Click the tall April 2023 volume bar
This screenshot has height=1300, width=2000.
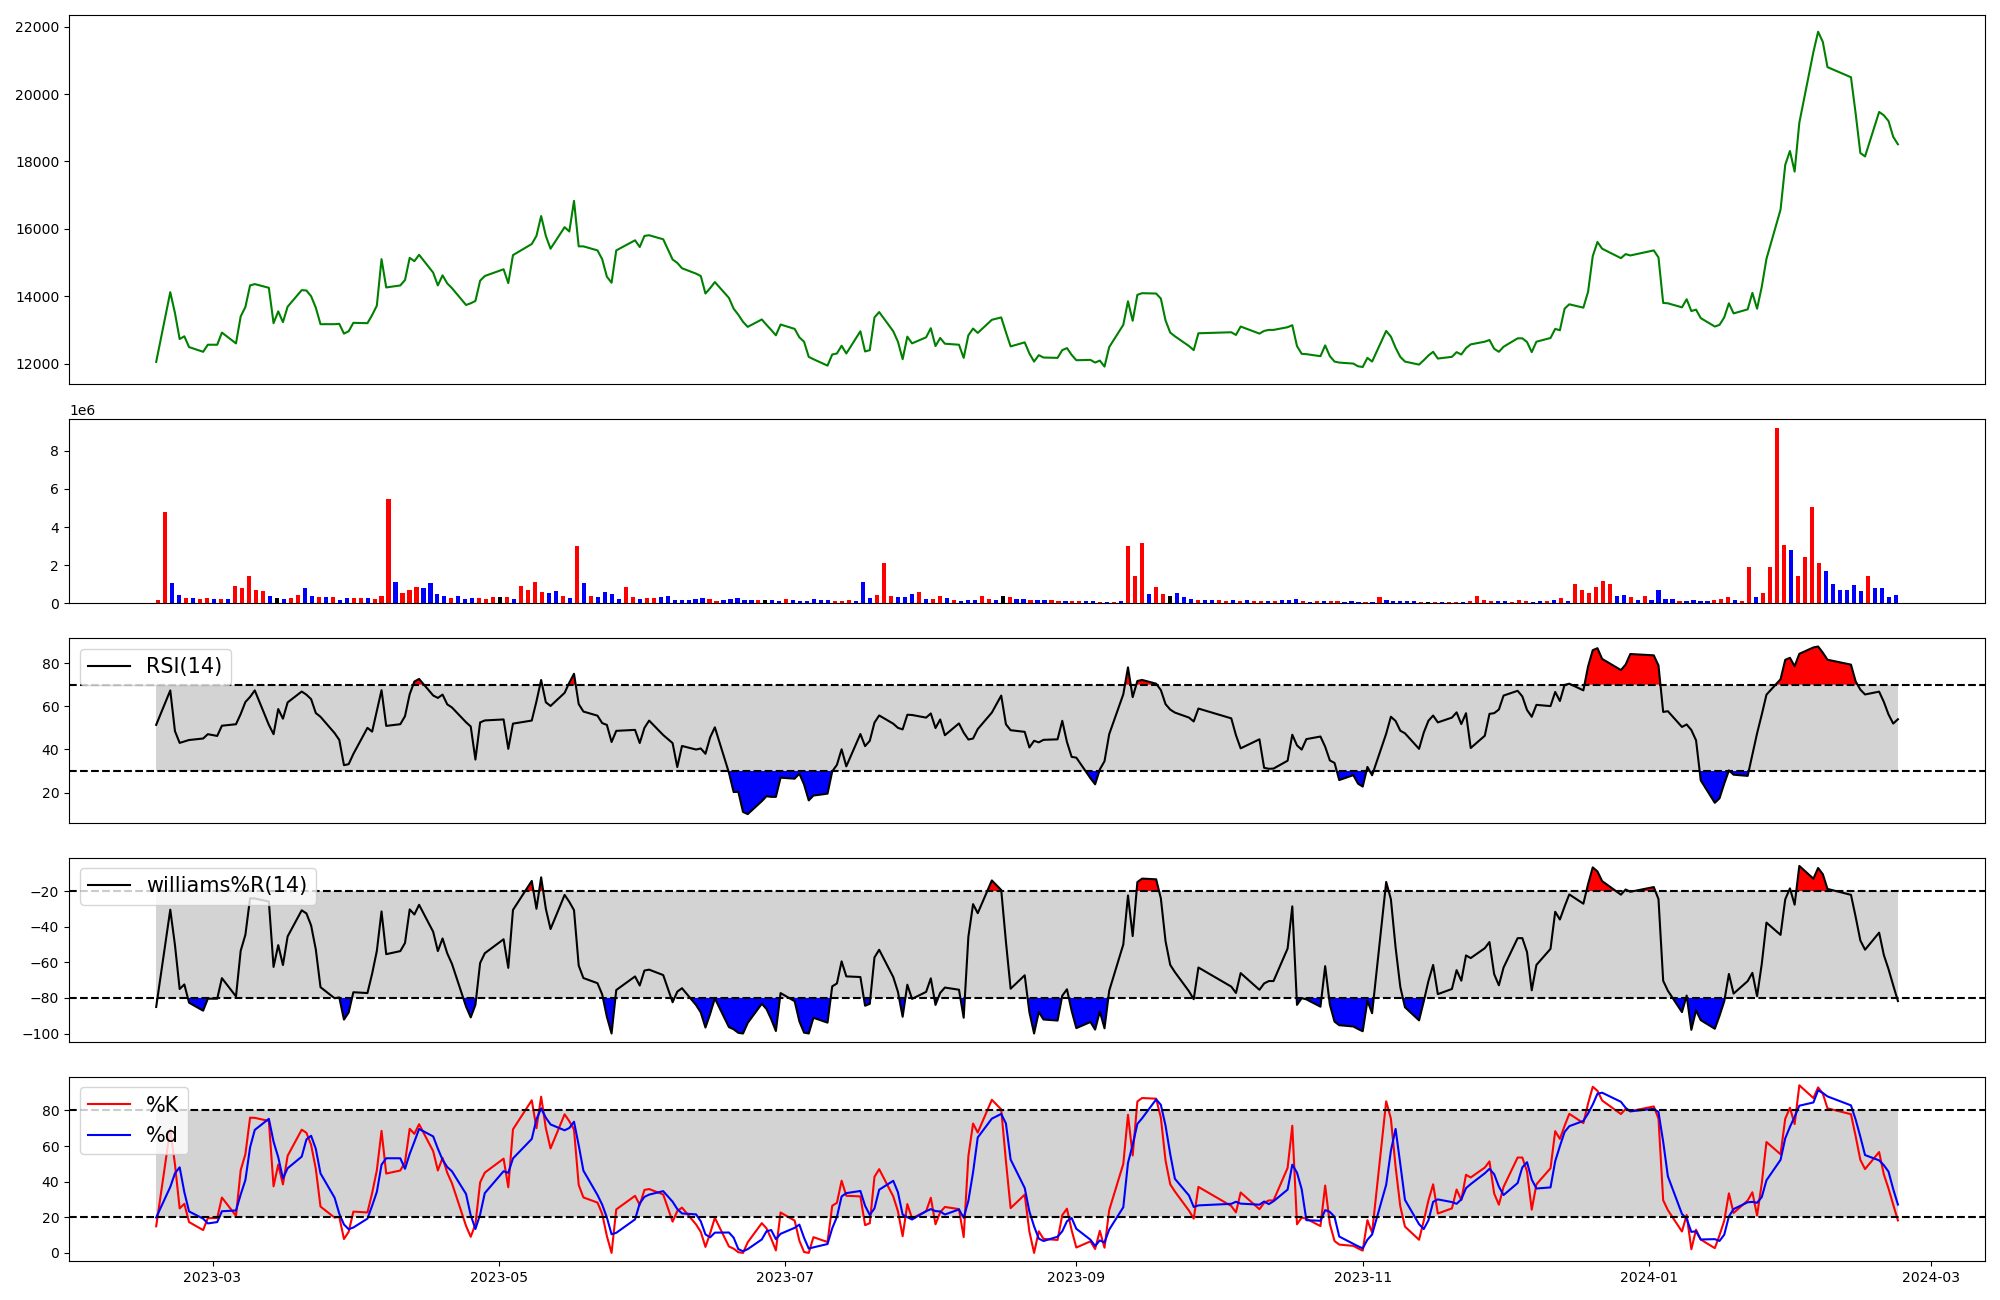pyautogui.click(x=388, y=550)
